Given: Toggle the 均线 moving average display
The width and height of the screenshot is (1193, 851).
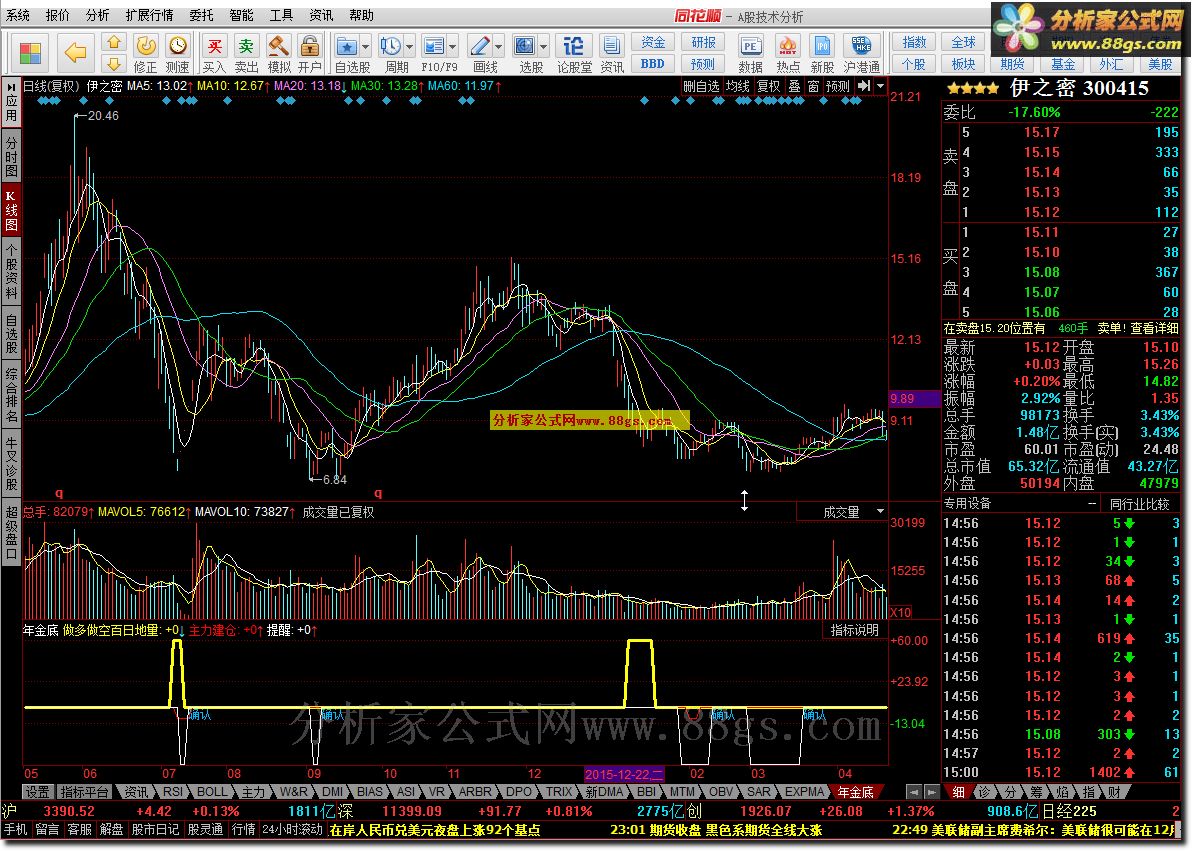Looking at the screenshot, I should tap(737, 86).
